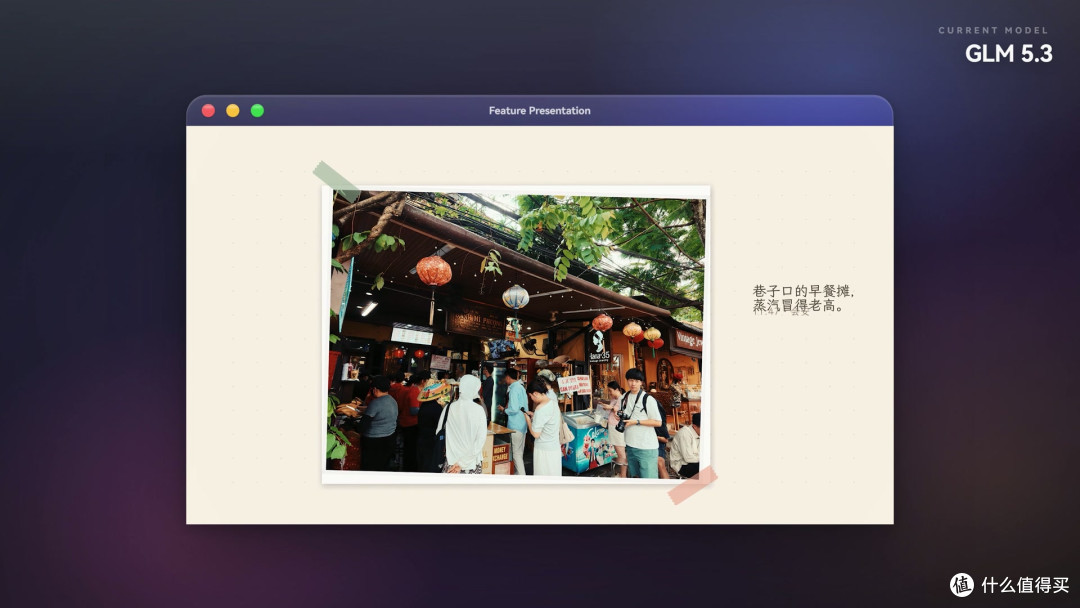Click the blue-and-white lantern in photo
Screen dimensions: 1080x608
tap(515, 297)
